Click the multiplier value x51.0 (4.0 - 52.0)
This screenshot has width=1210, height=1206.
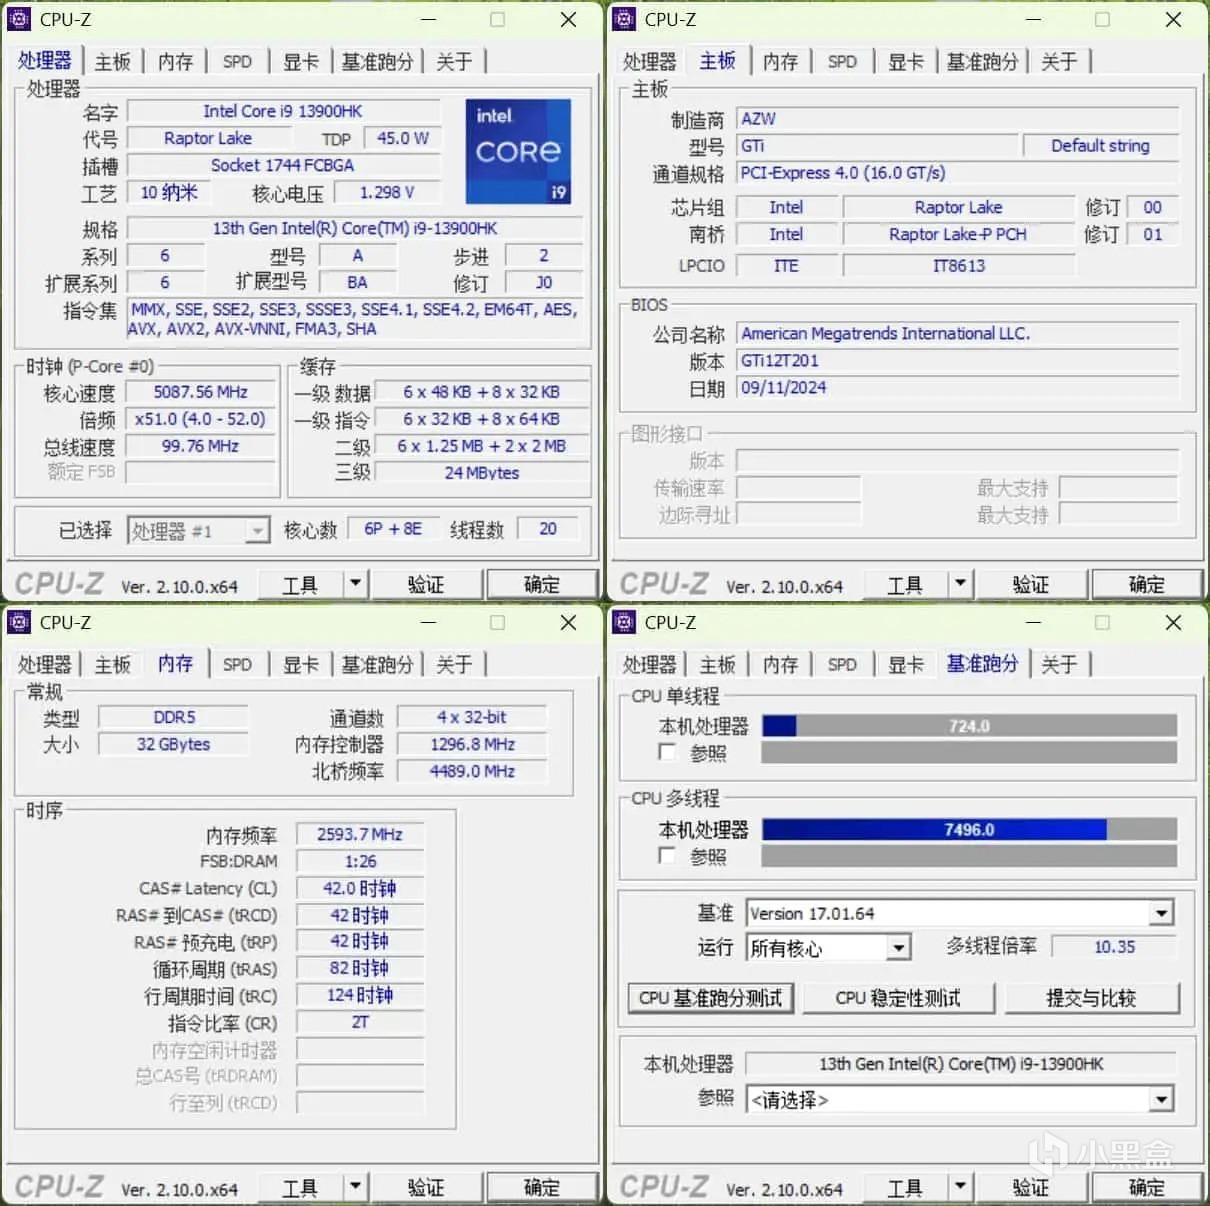pos(200,419)
